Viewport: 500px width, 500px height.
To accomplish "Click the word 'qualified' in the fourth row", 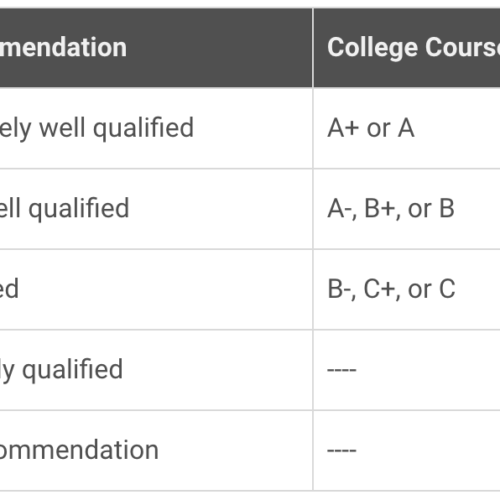I will click(x=73, y=371).
